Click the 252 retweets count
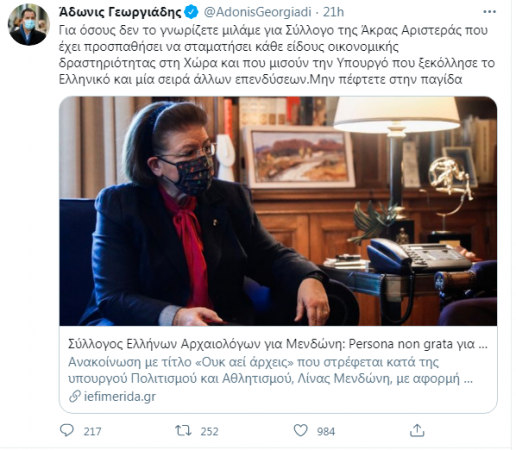This screenshot has height=450, width=516. click(x=209, y=431)
